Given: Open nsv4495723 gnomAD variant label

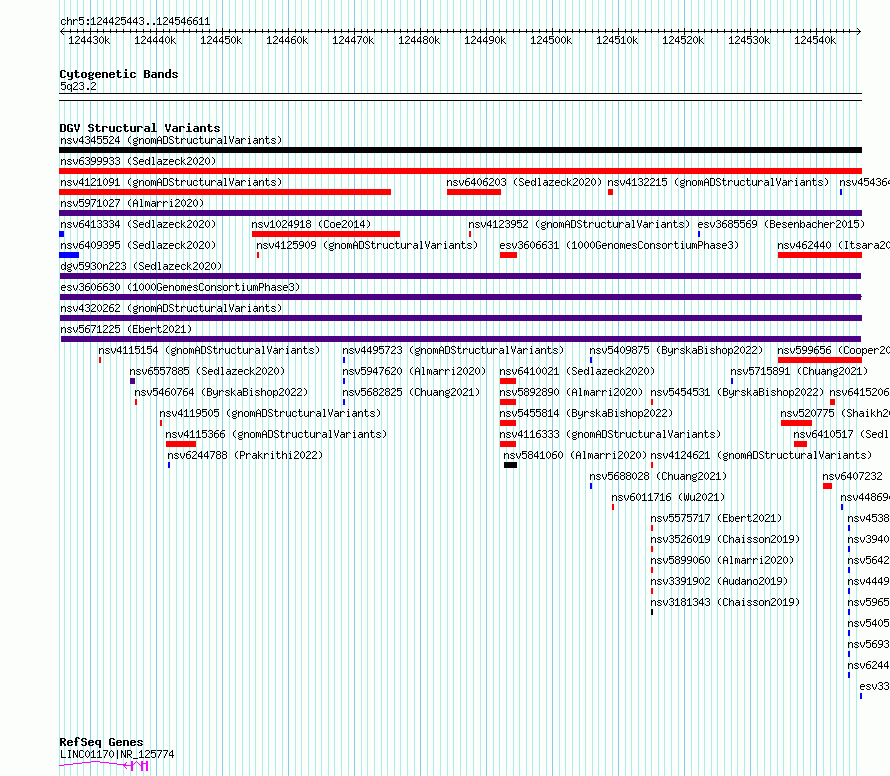Looking at the screenshot, I should 453,350.
